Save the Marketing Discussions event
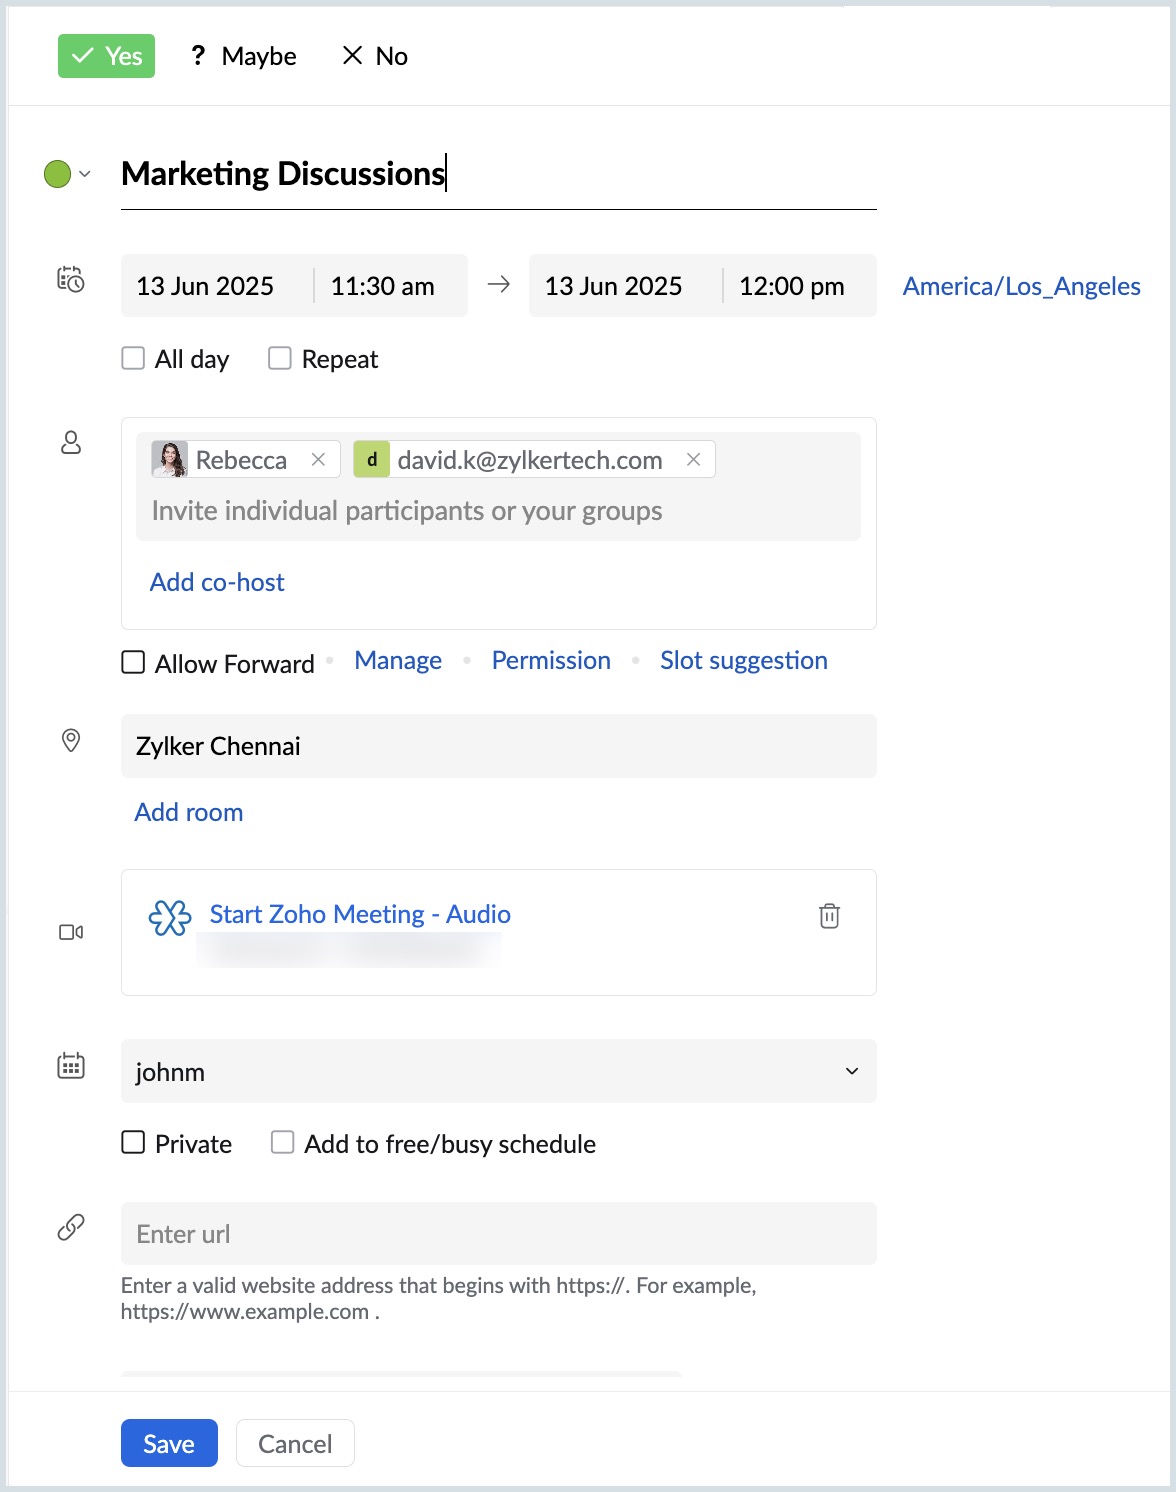This screenshot has width=1176, height=1492. pos(169,1443)
